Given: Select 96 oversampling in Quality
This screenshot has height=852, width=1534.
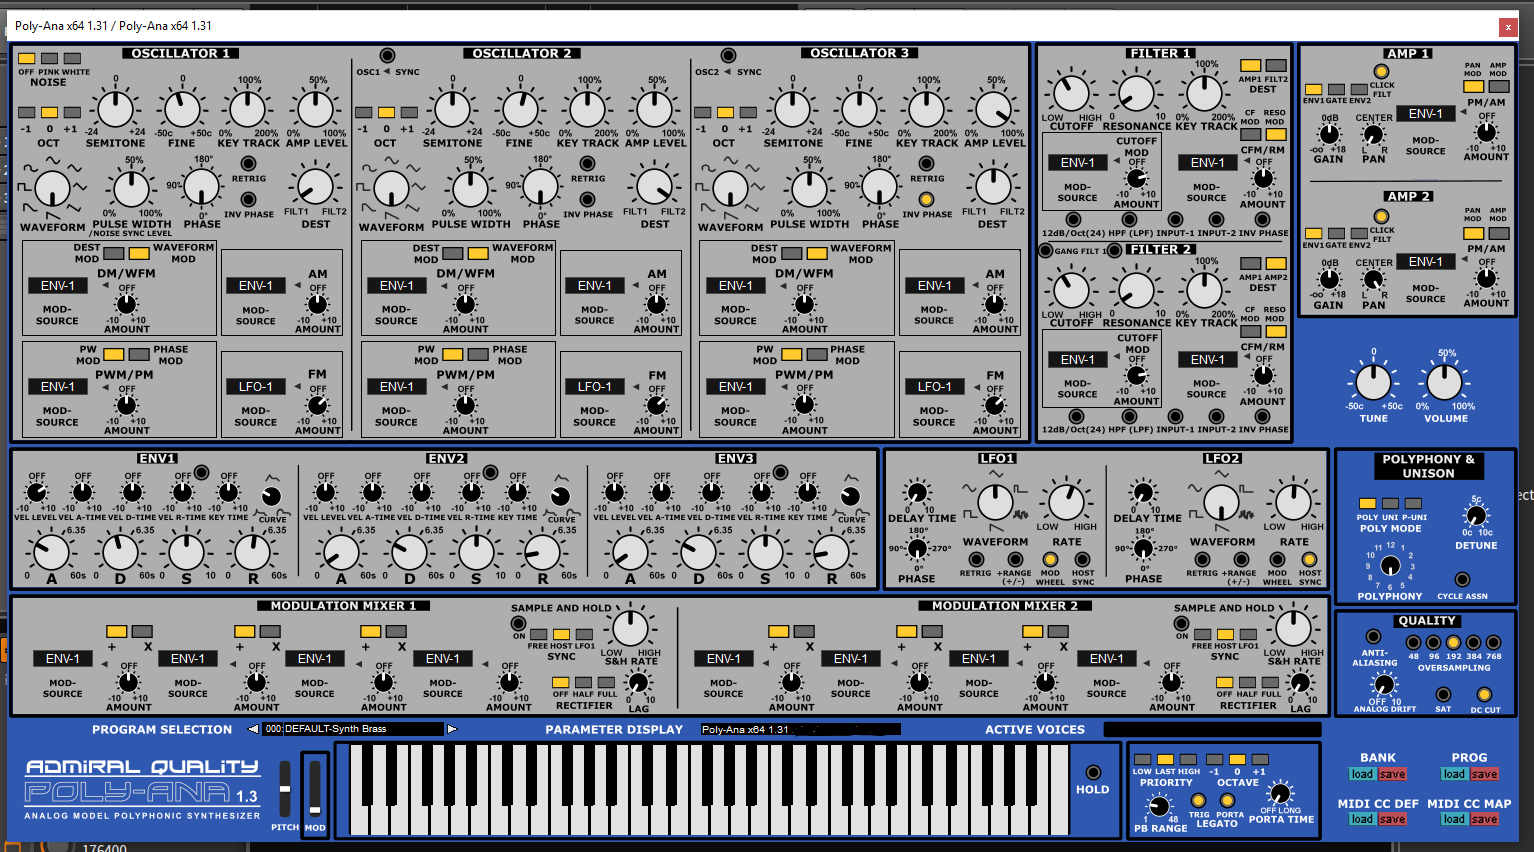Looking at the screenshot, I should pyautogui.click(x=1434, y=643).
